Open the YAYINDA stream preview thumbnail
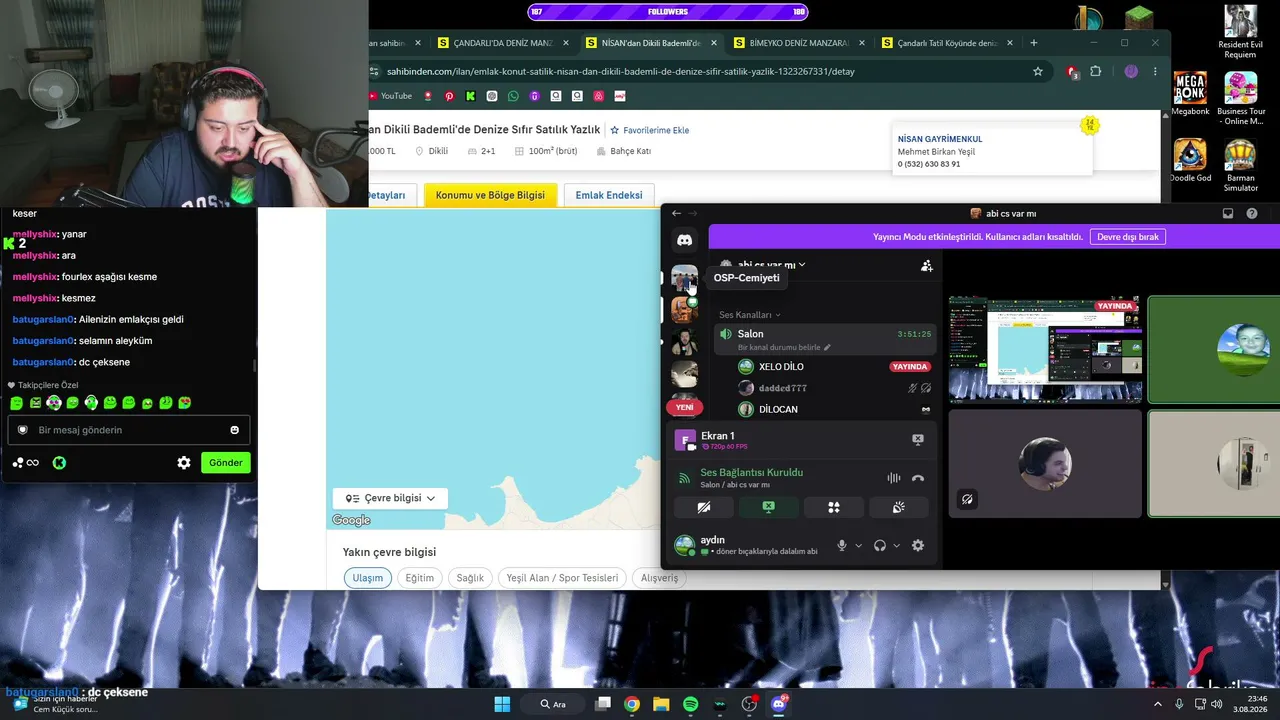Viewport: 1280px width, 720px height. [1045, 349]
